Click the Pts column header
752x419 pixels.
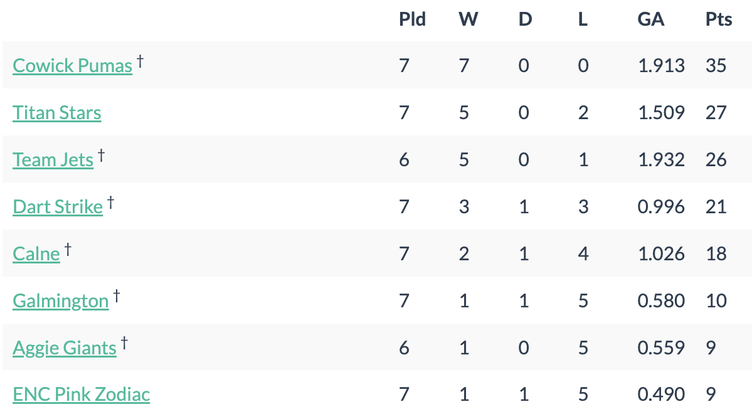718,19
